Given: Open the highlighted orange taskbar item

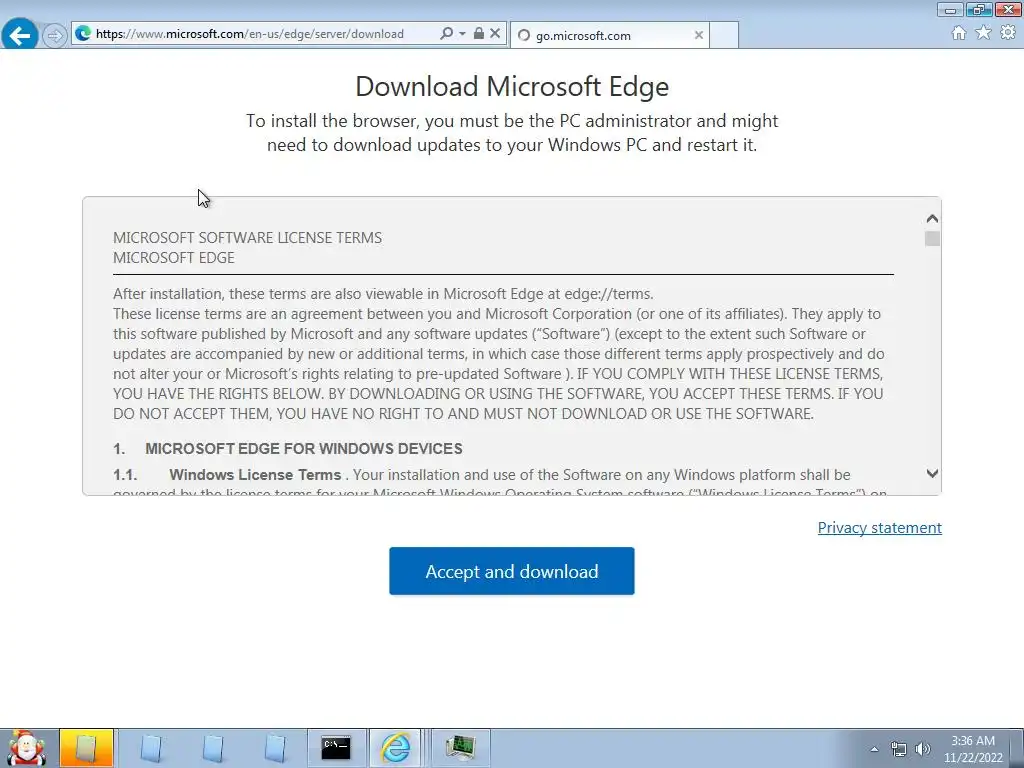Looking at the screenshot, I should [x=87, y=748].
